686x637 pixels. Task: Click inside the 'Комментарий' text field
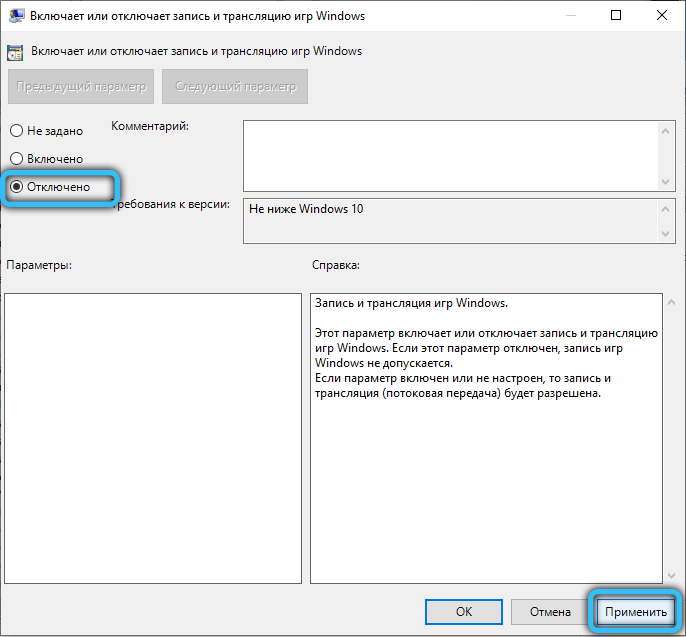(x=451, y=156)
